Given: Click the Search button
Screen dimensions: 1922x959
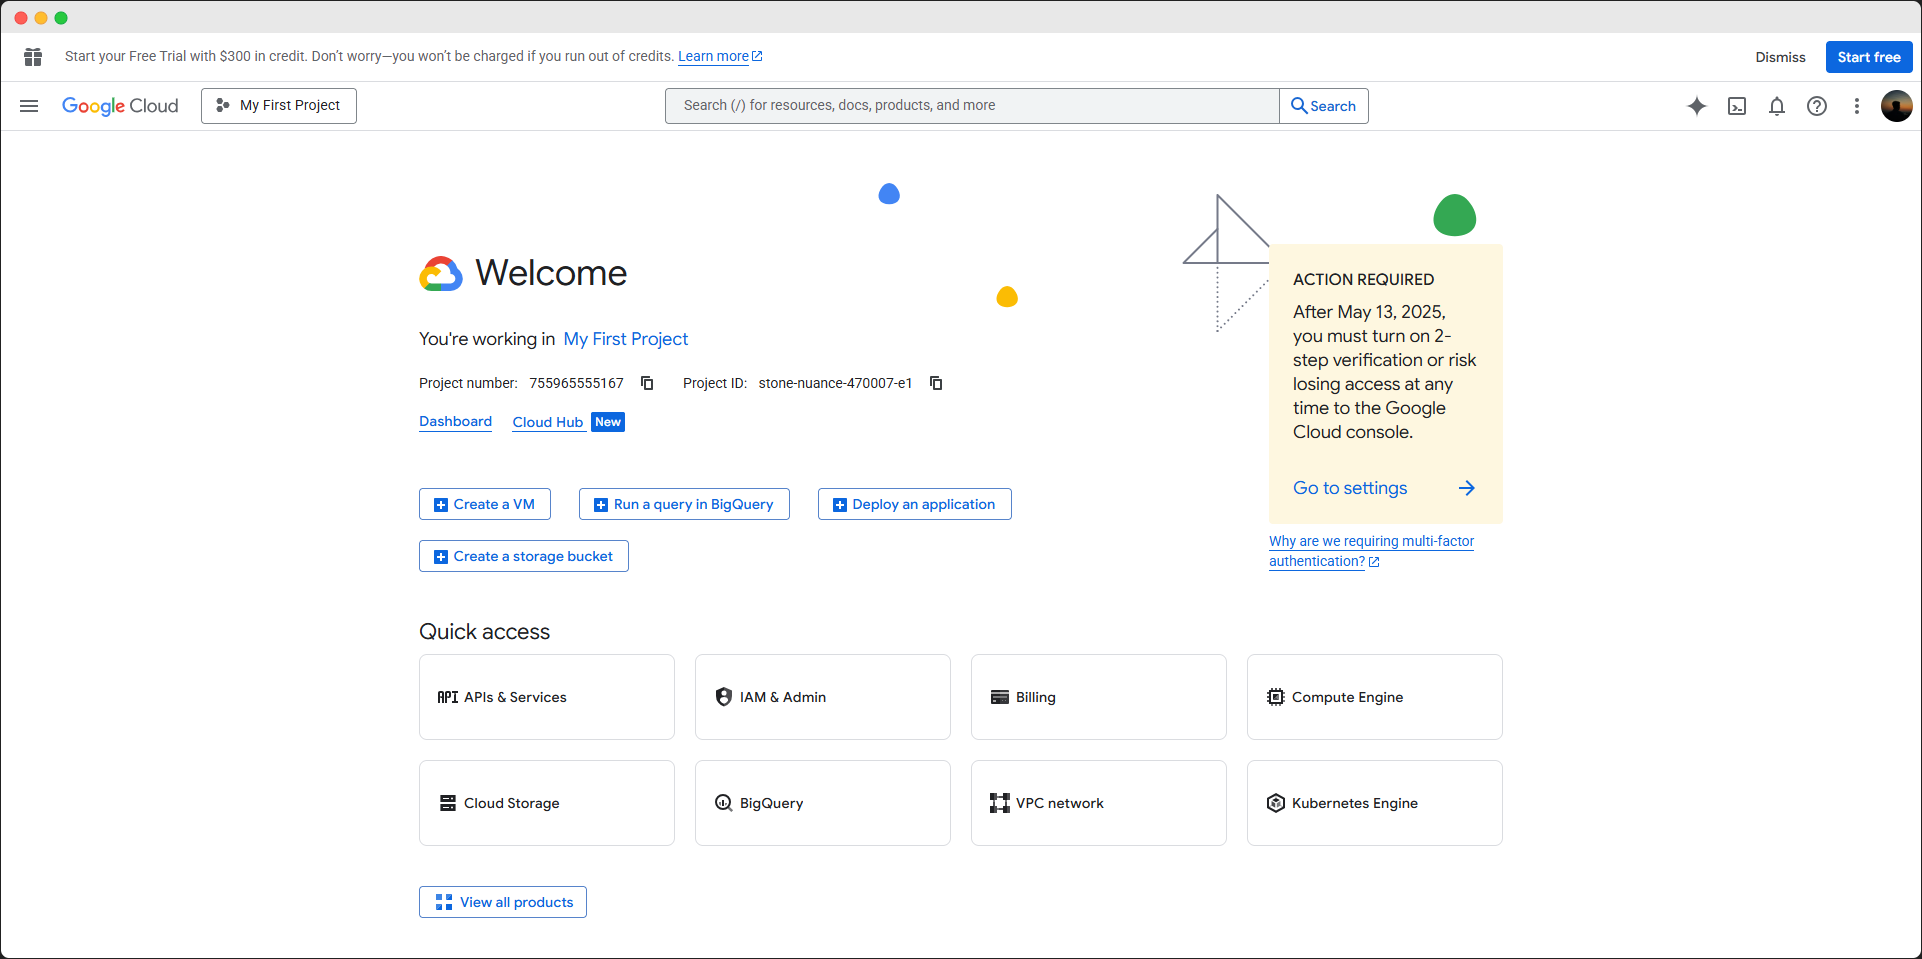Looking at the screenshot, I should coord(1324,106).
